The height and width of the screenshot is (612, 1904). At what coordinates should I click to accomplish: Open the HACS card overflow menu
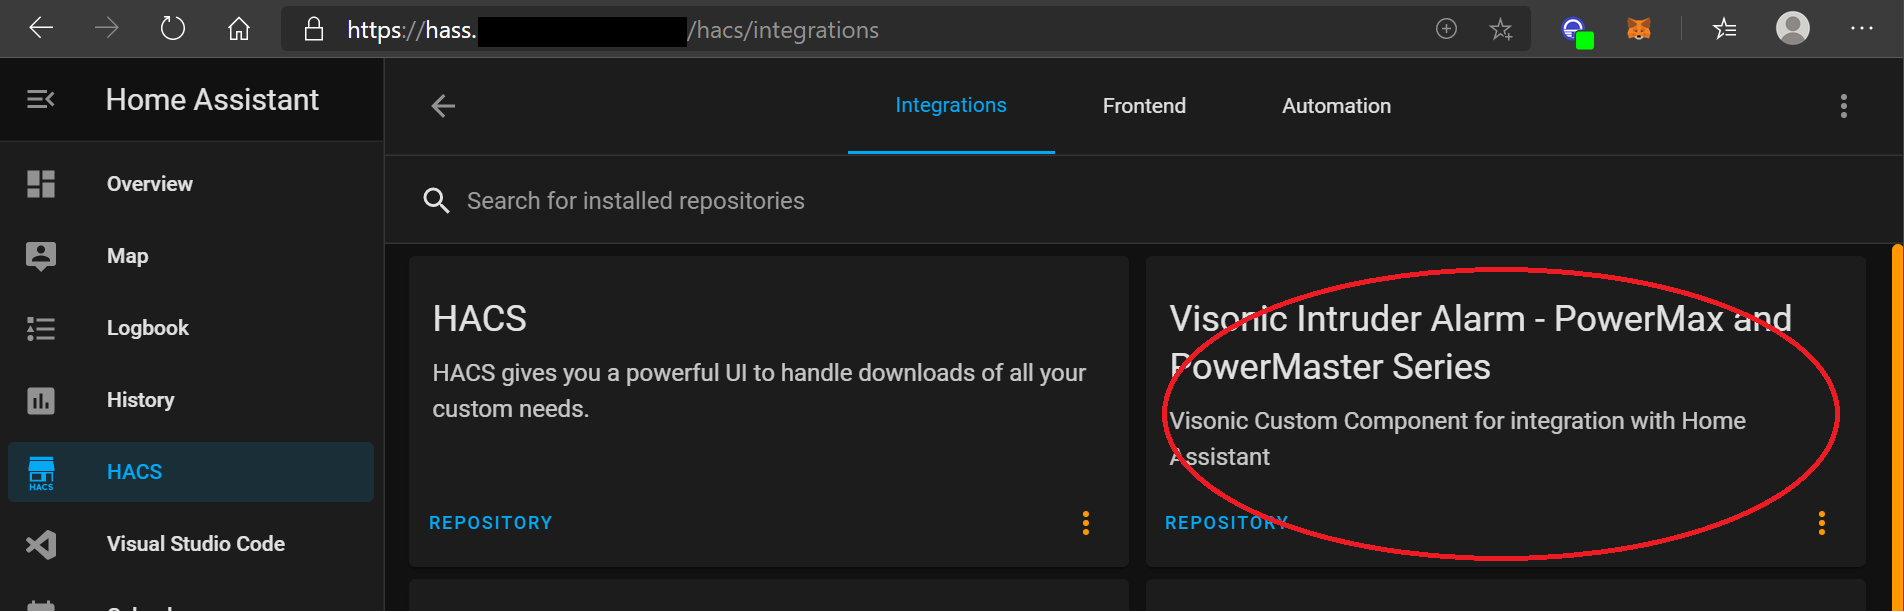coord(1086,523)
